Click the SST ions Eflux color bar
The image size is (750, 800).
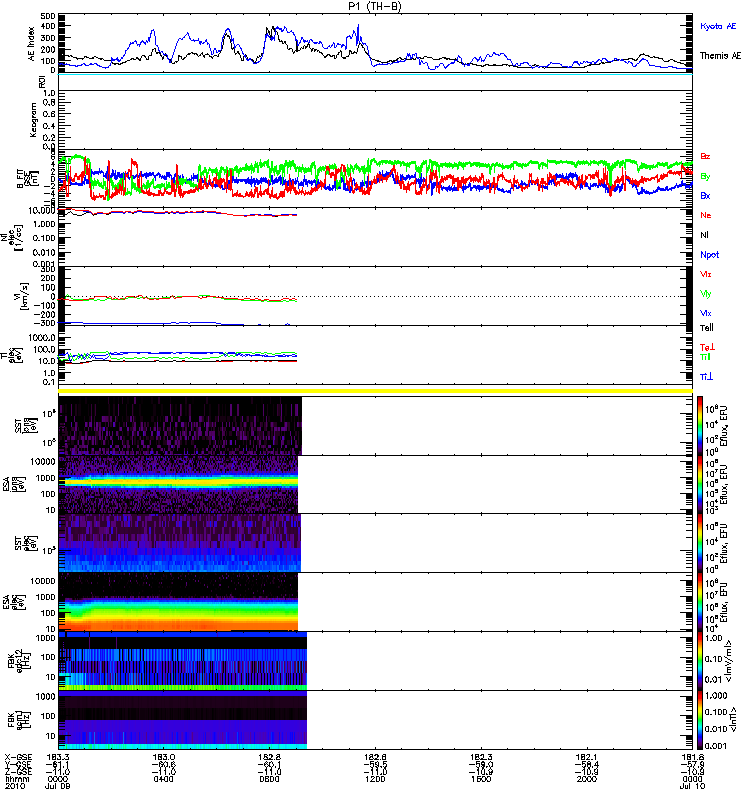(x=700, y=426)
